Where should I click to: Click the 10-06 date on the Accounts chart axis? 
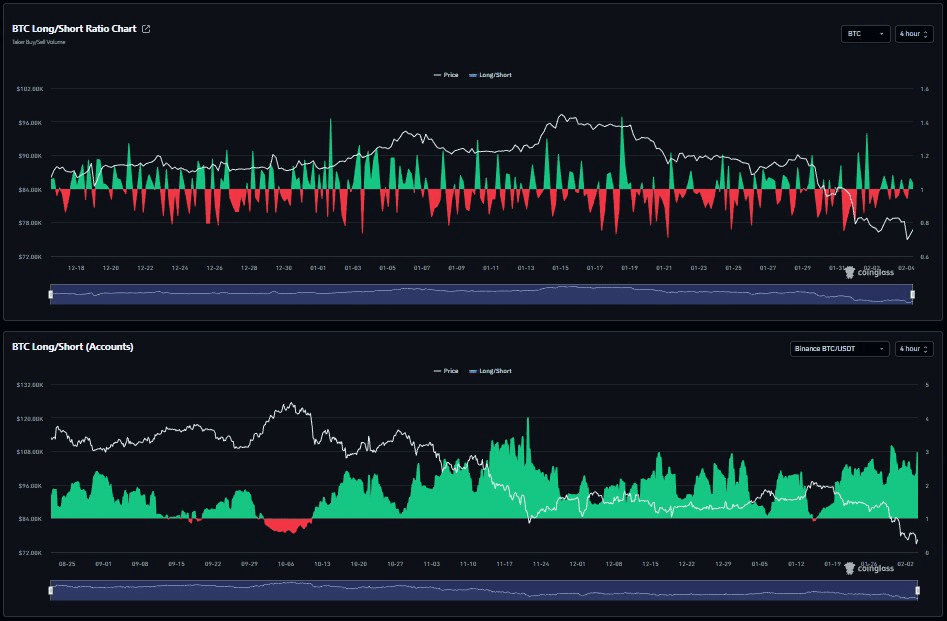(x=286, y=564)
